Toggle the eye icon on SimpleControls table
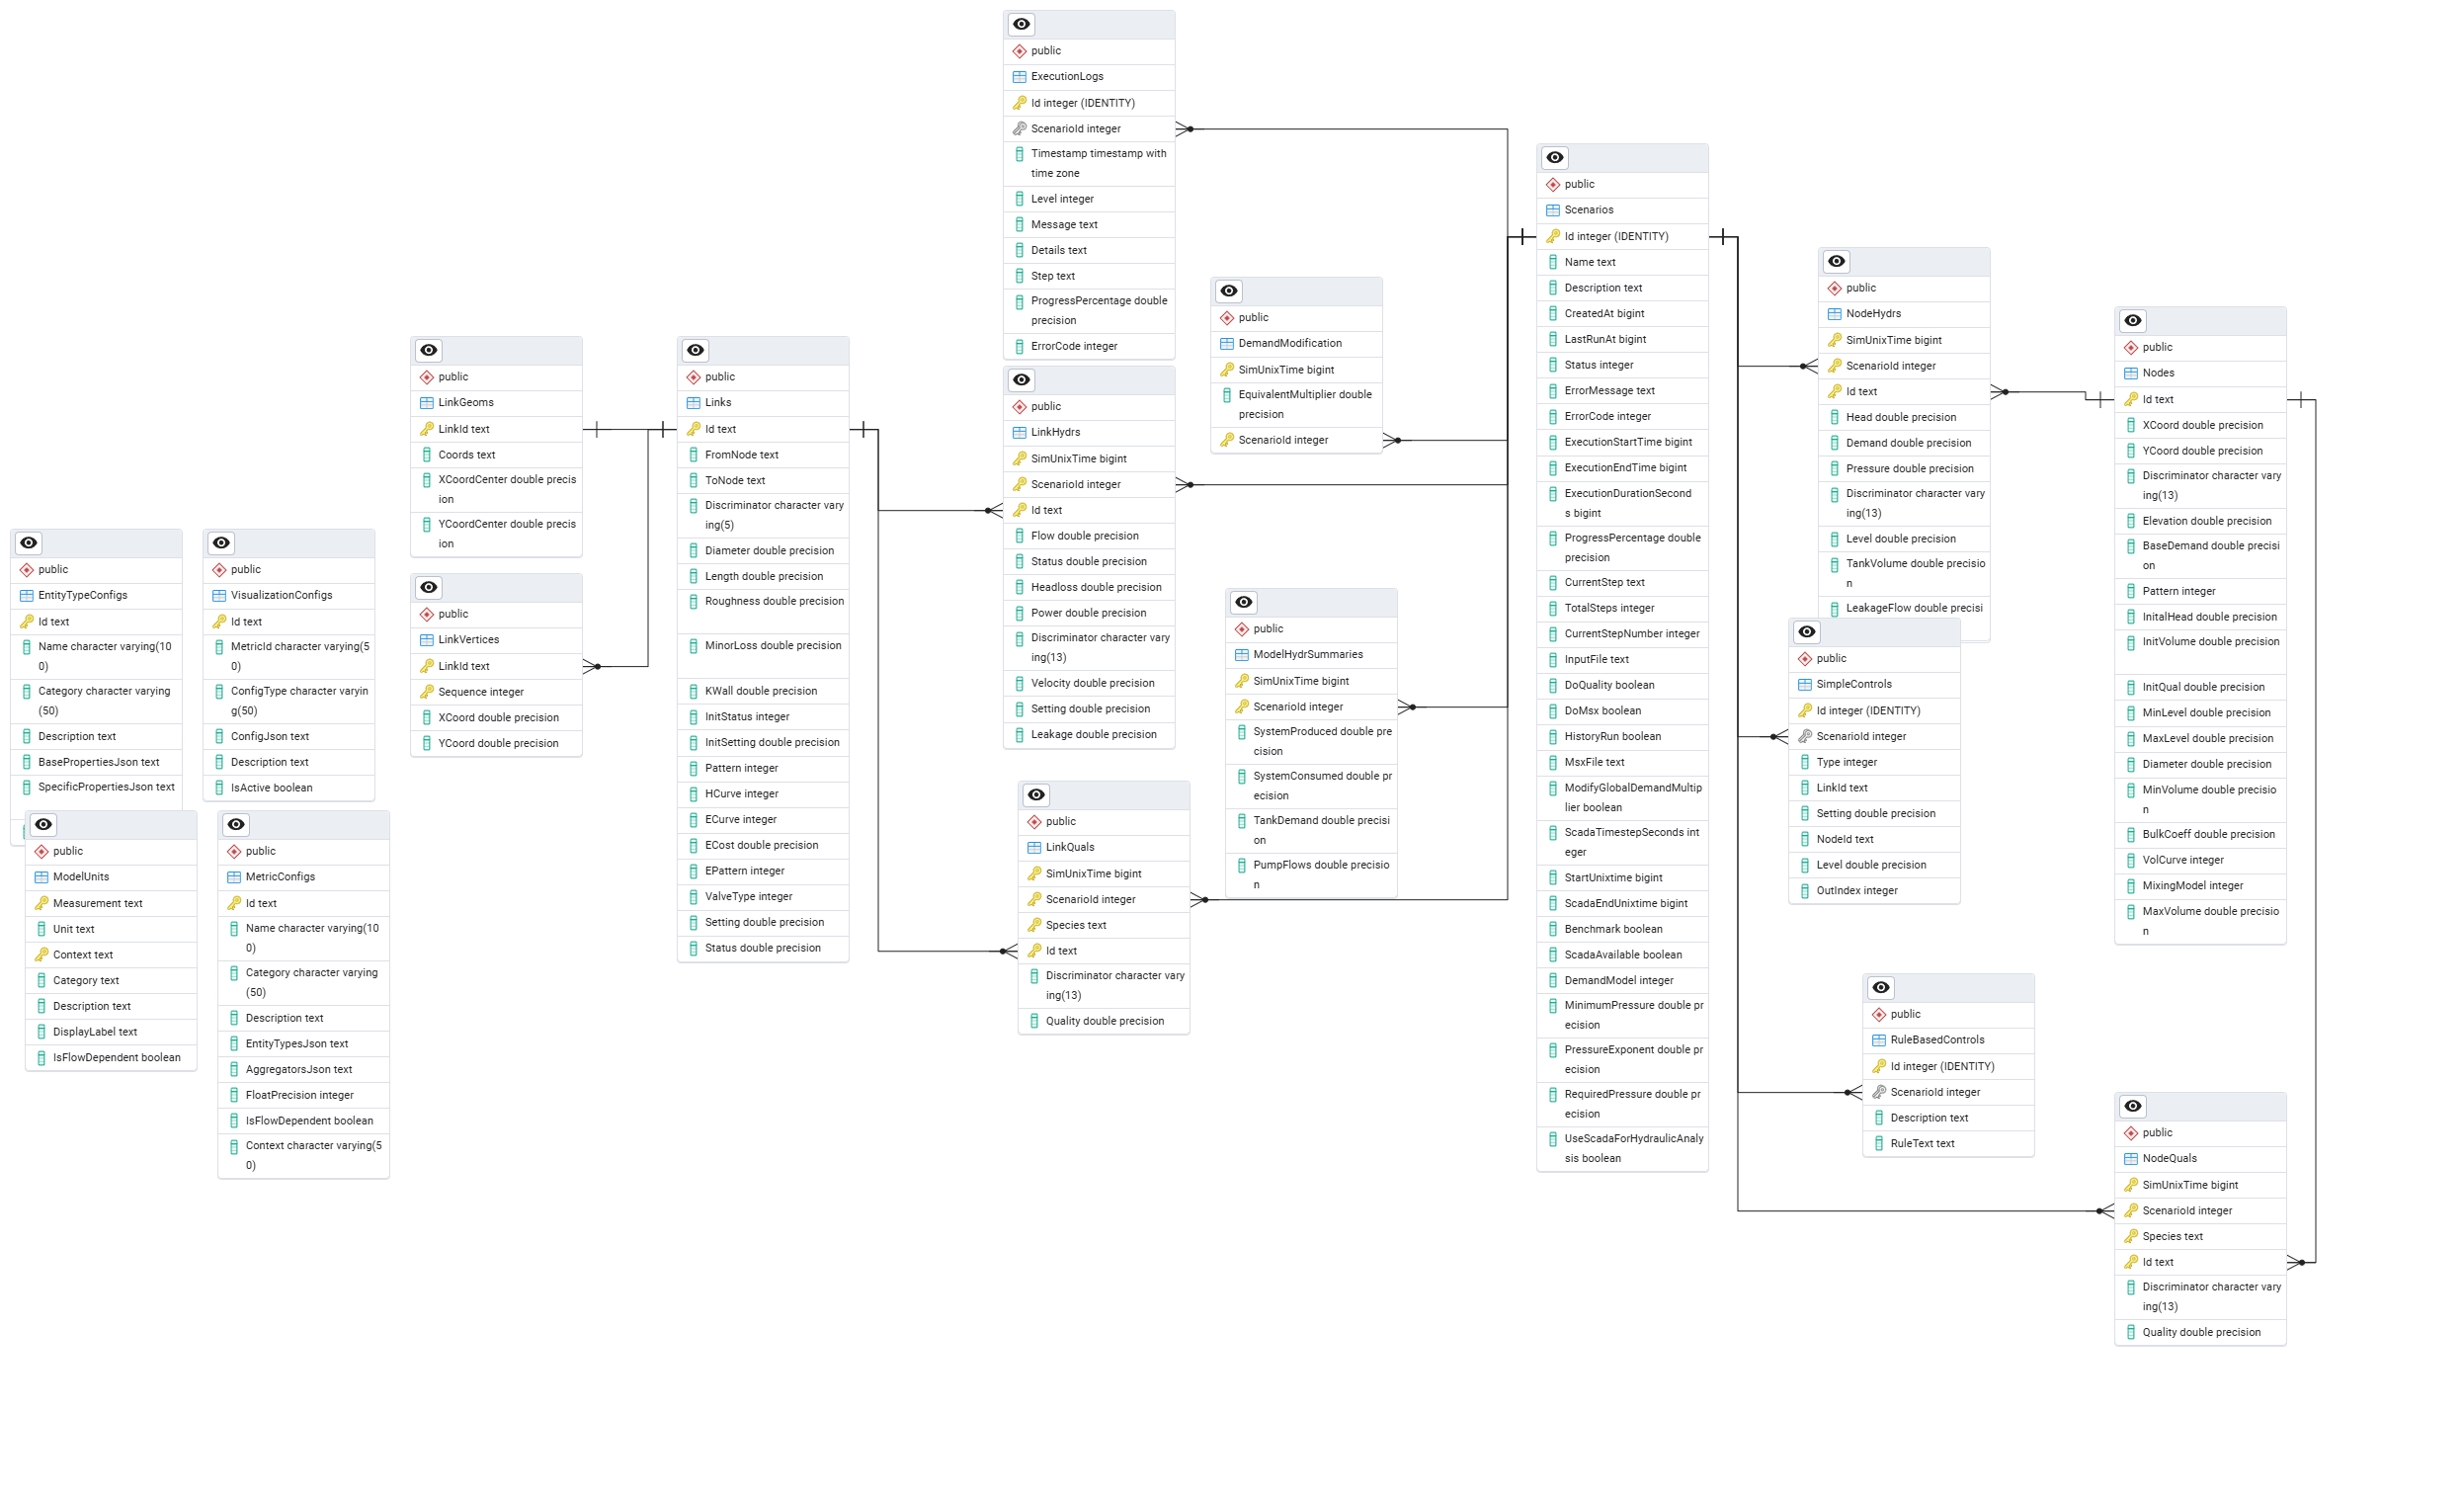 [1807, 632]
